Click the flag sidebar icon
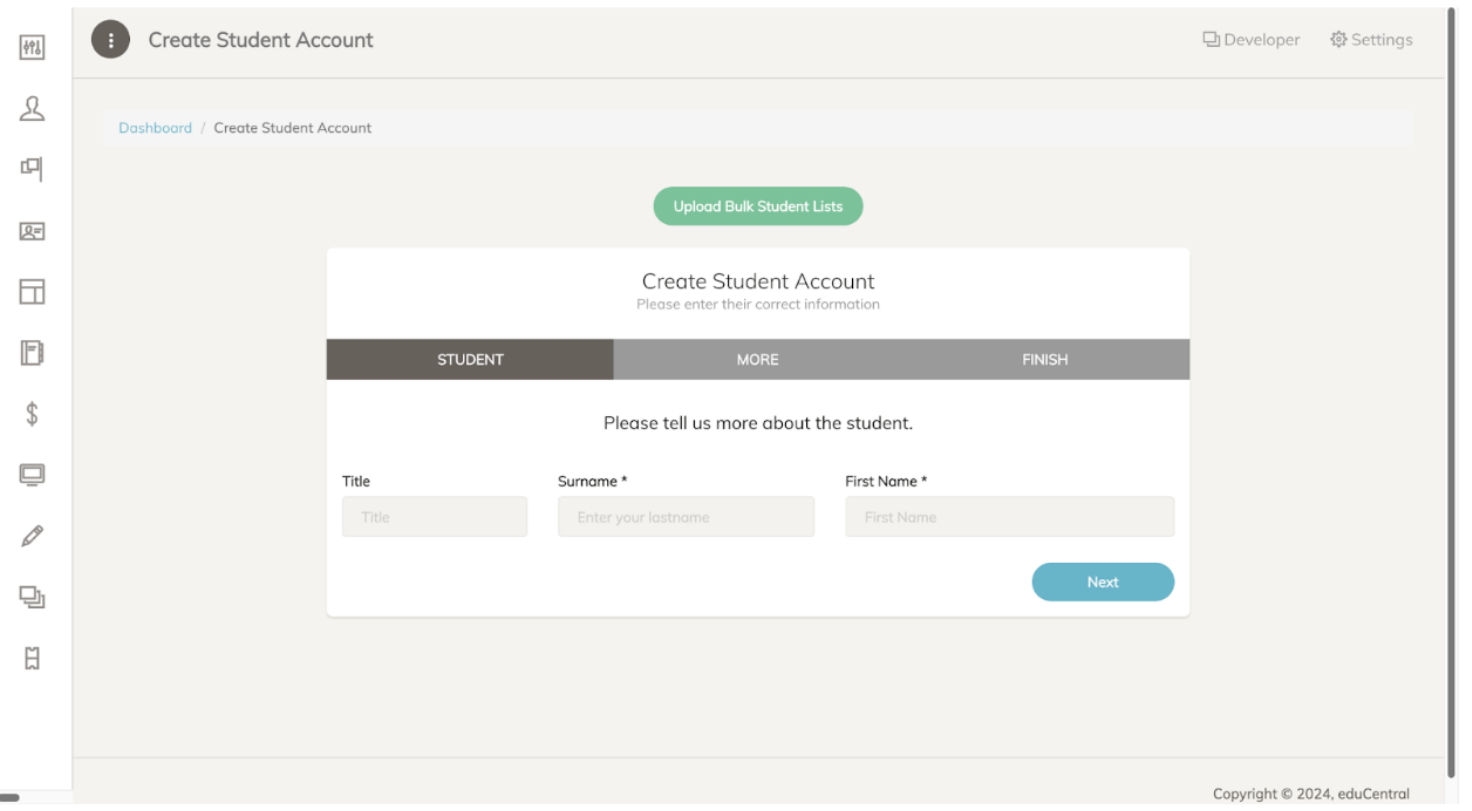Image resolution: width=1472 pixels, height=811 pixels. [x=32, y=169]
